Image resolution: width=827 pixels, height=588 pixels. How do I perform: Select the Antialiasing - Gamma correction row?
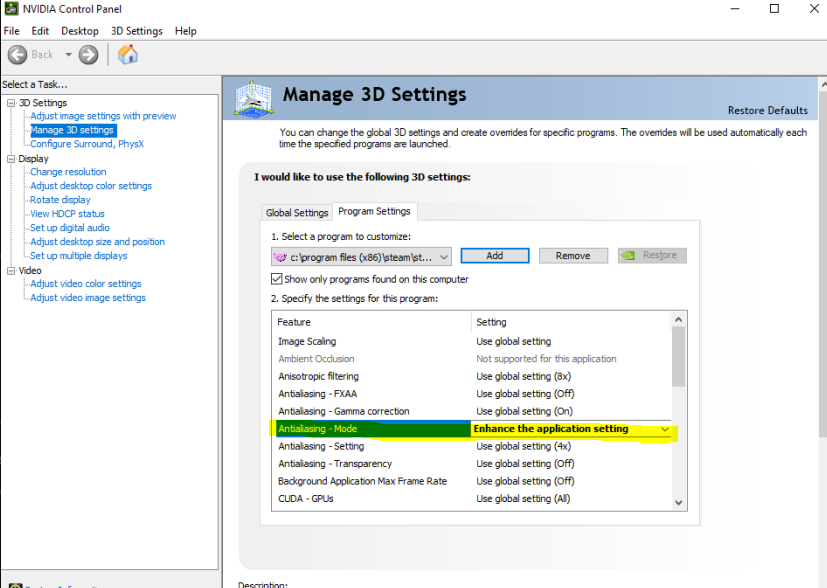(472, 411)
